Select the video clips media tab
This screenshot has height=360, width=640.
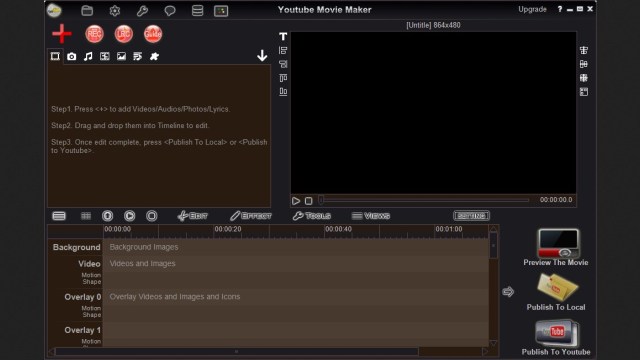pos(55,56)
